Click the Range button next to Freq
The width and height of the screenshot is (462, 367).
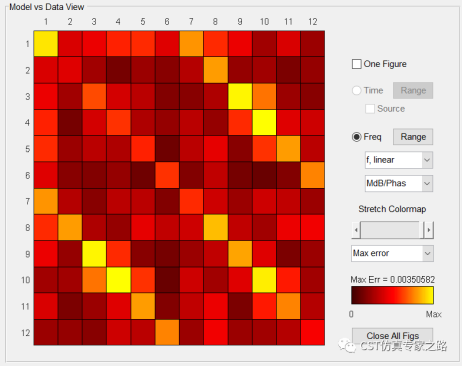click(x=413, y=137)
